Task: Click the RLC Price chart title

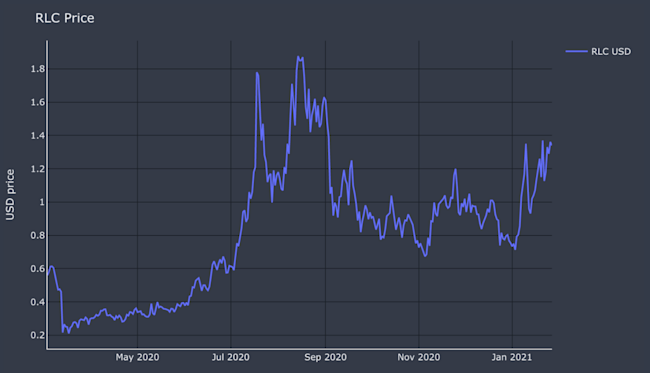Action: (65, 18)
